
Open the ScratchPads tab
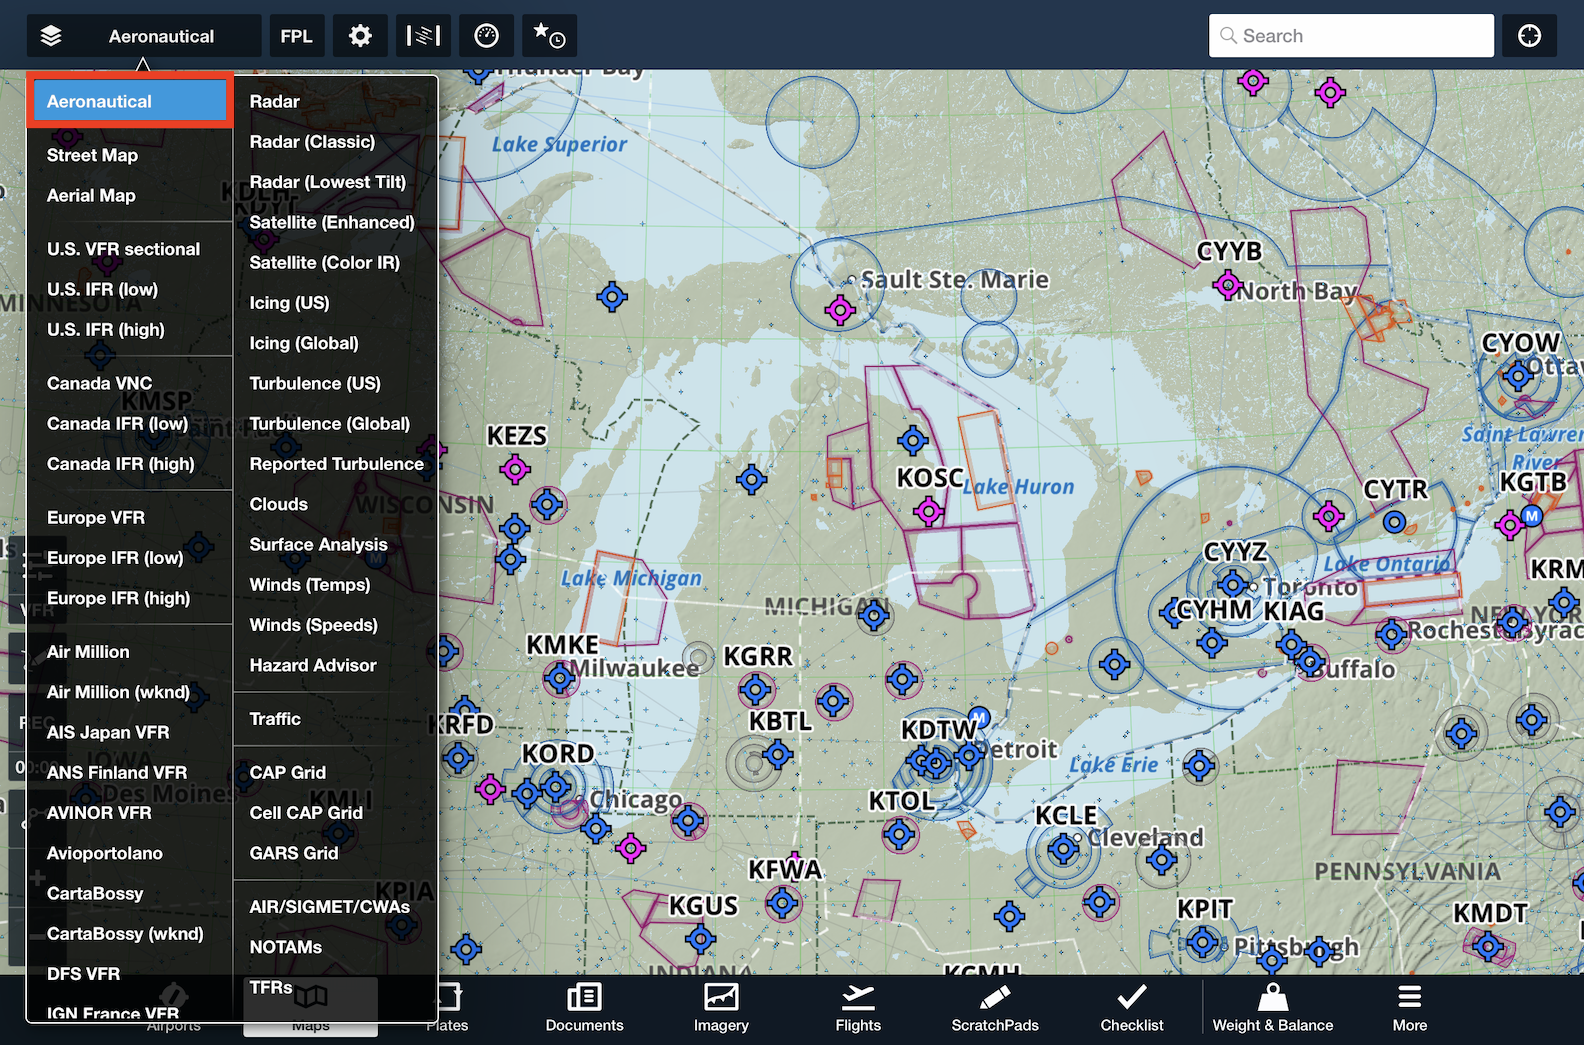[x=995, y=1008]
